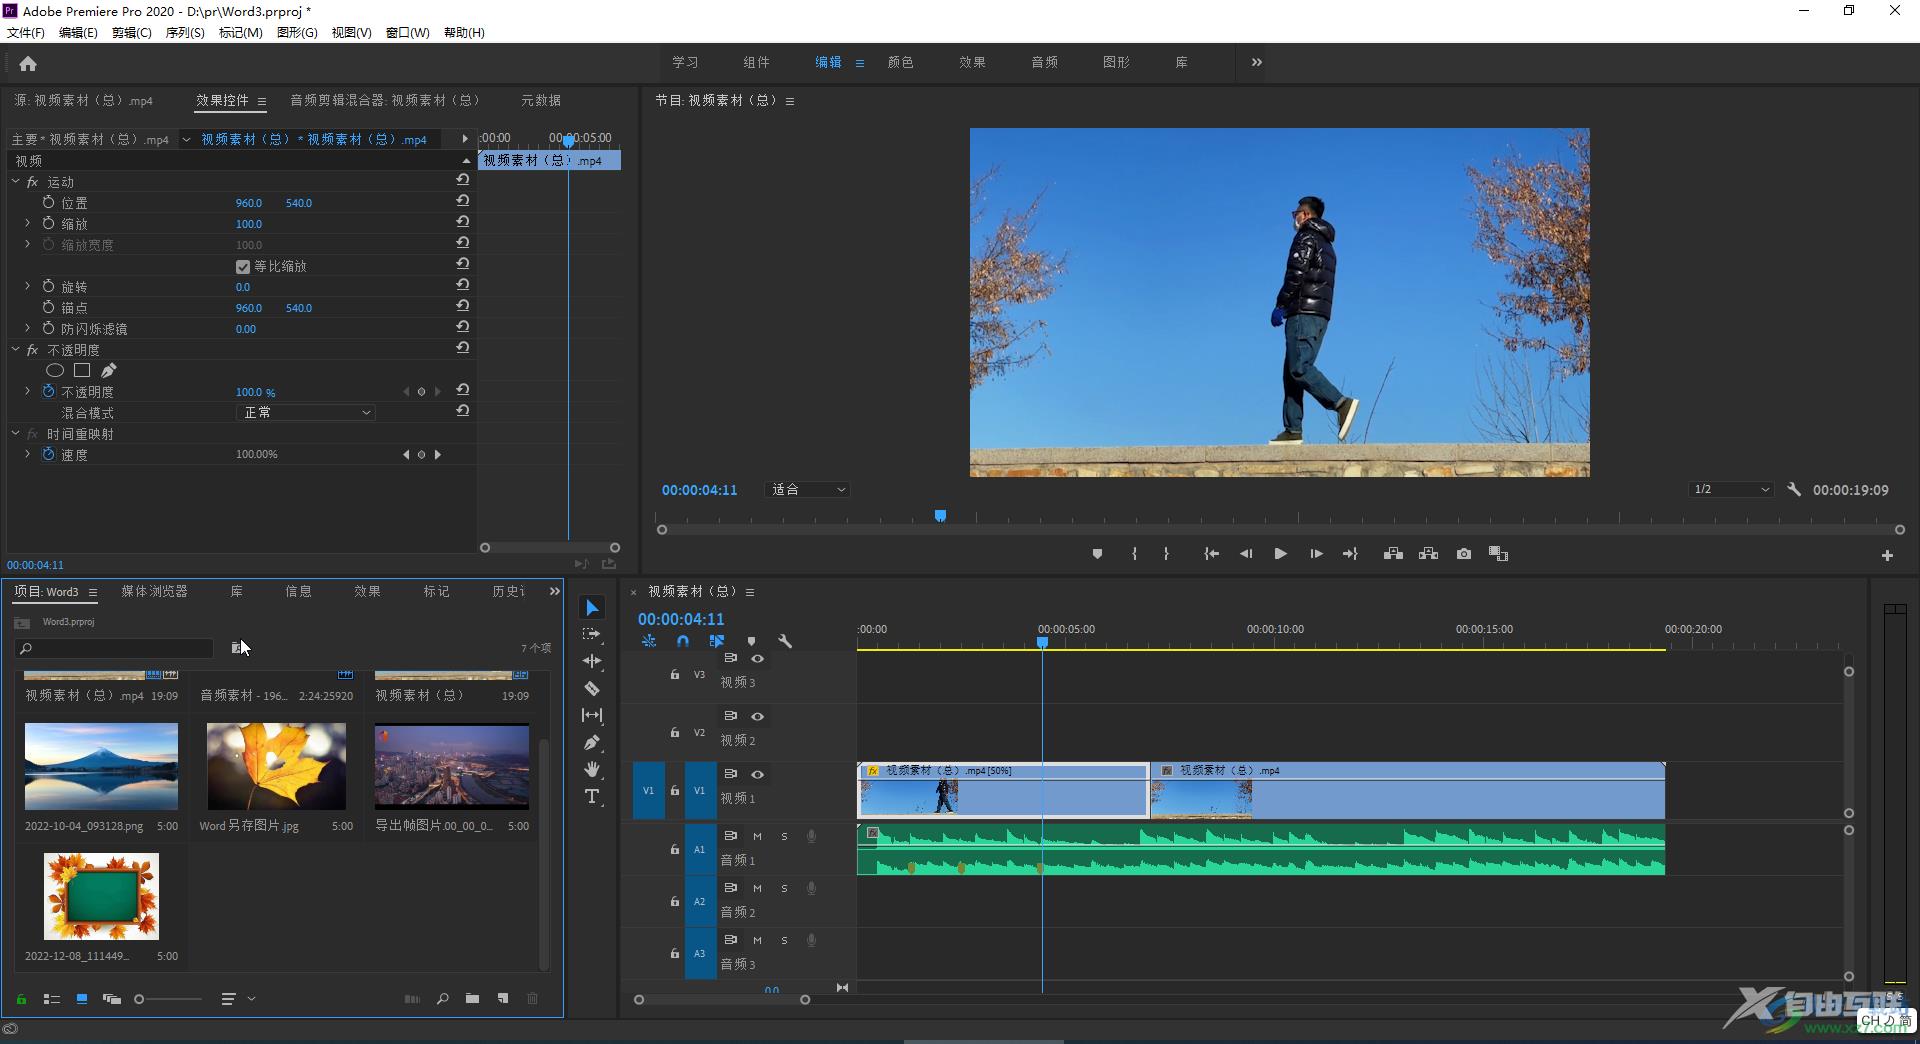Open playback resolution 1/2 dropdown

(1731, 490)
